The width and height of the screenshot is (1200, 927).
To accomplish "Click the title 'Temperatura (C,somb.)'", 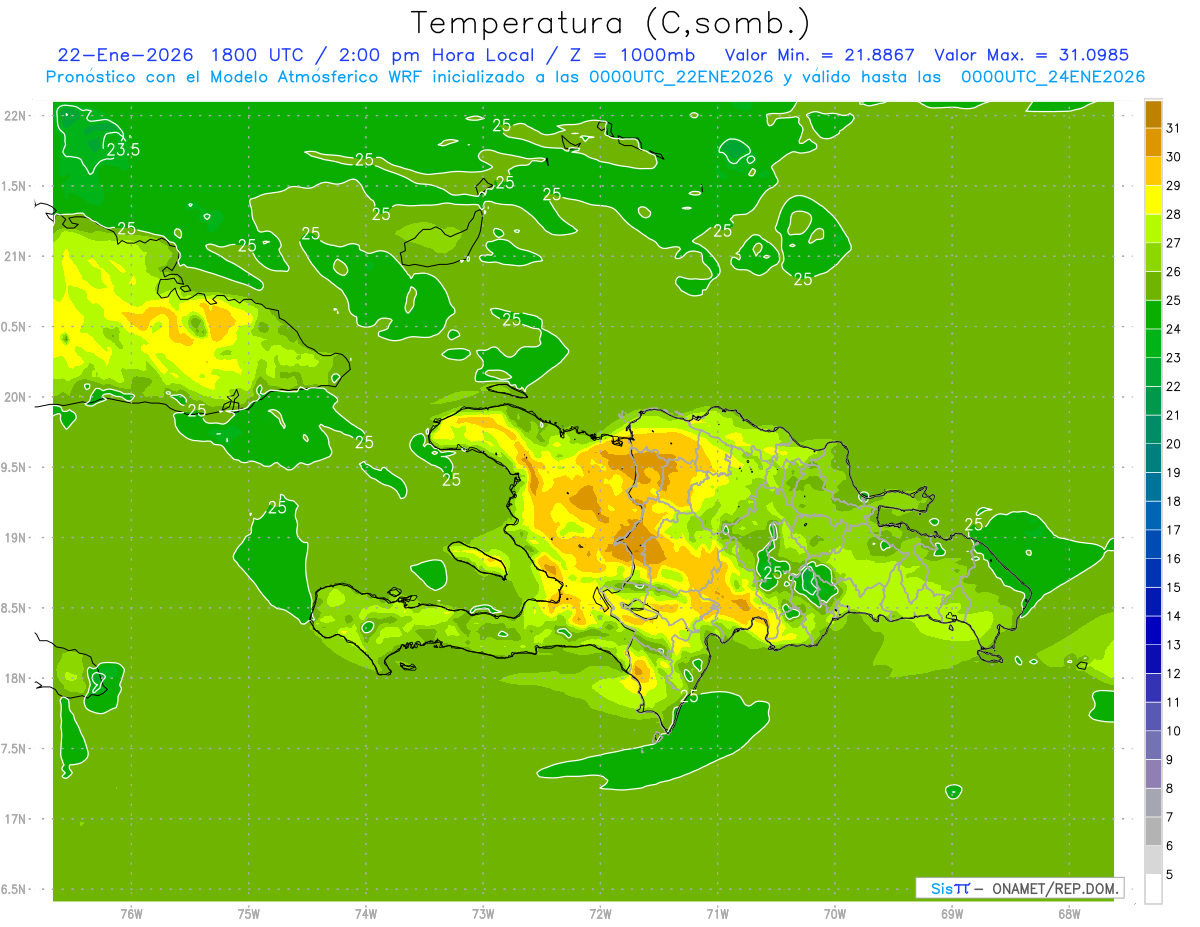I will tap(610, 23).
